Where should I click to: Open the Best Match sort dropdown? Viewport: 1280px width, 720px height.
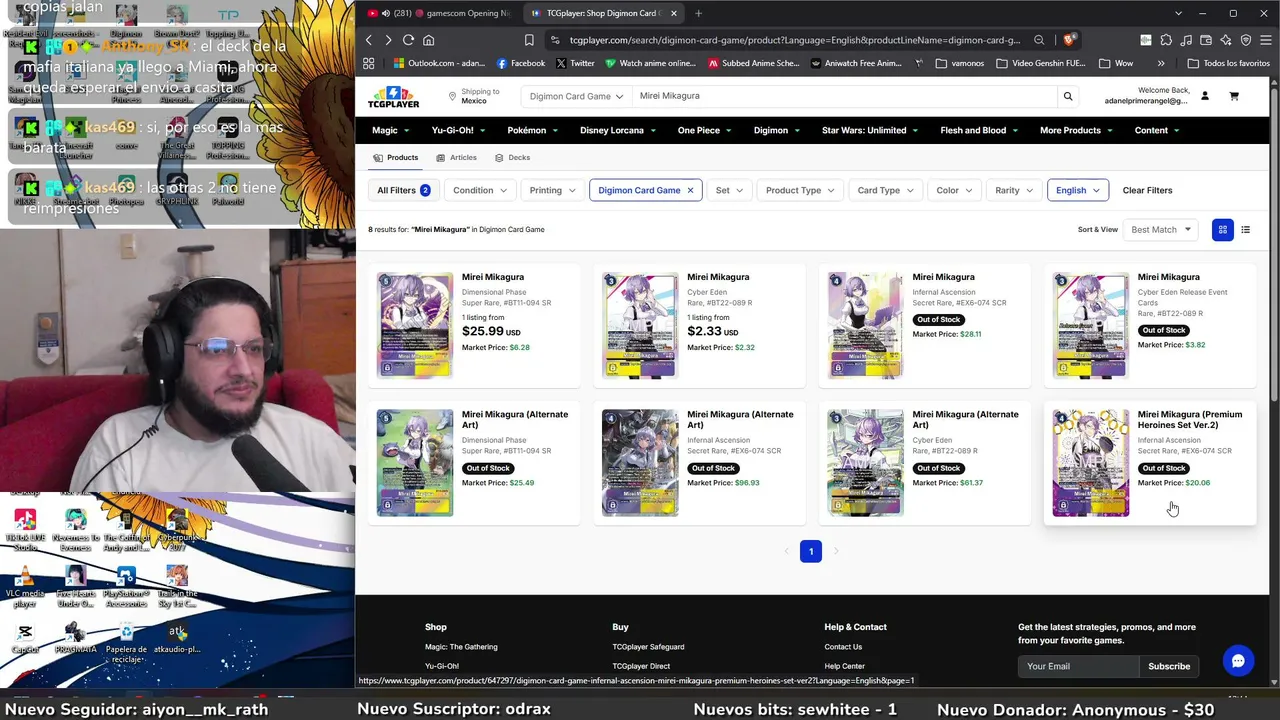click(x=1161, y=230)
